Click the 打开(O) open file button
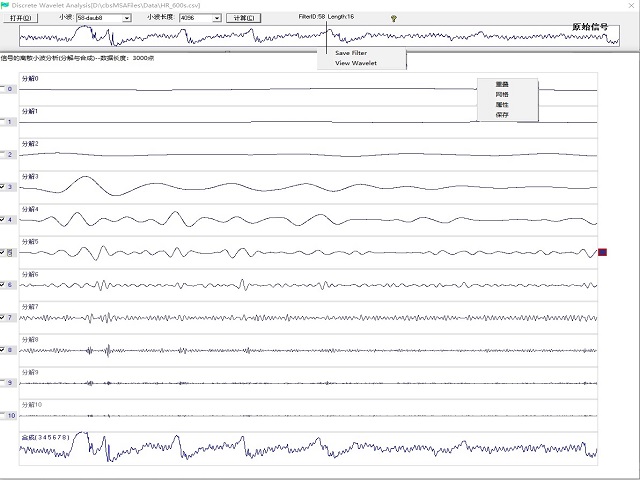 click(20, 18)
